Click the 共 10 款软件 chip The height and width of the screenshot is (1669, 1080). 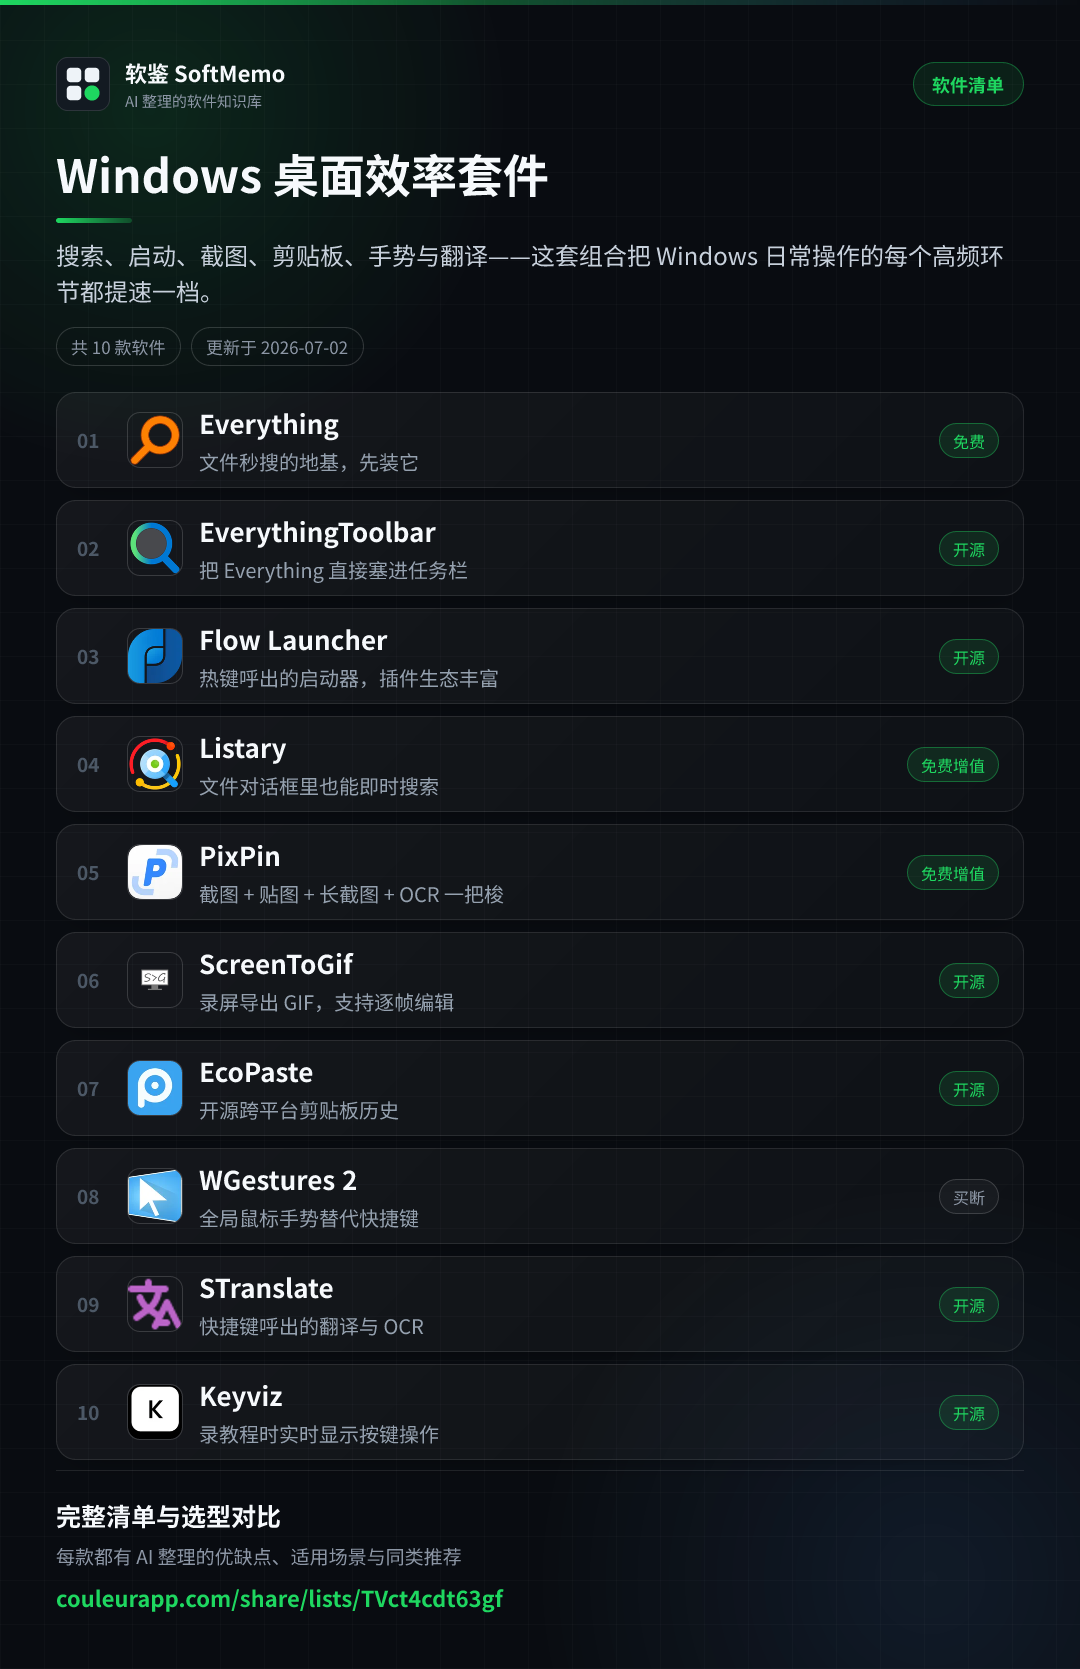[x=118, y=347]
